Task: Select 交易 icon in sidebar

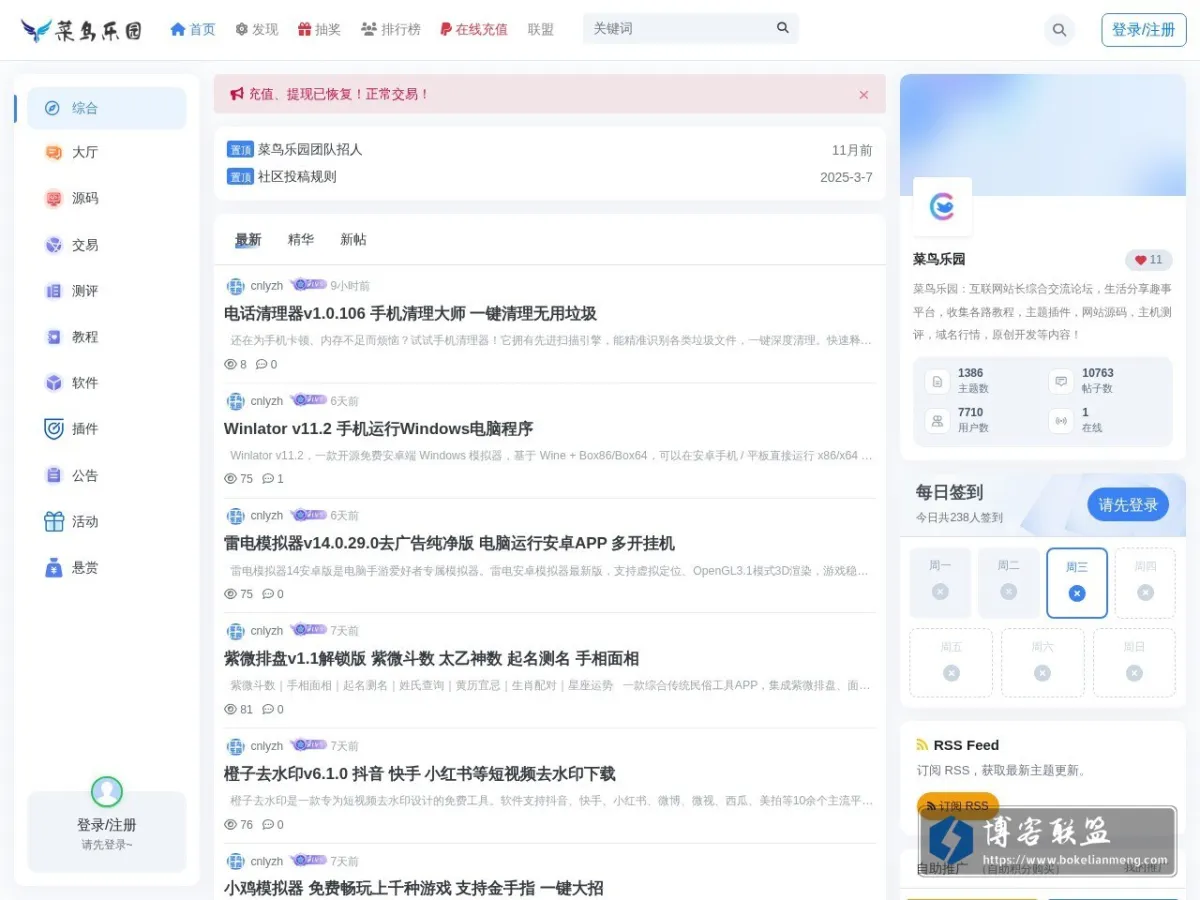Action: pyautogui.click(x=53, y=245)
